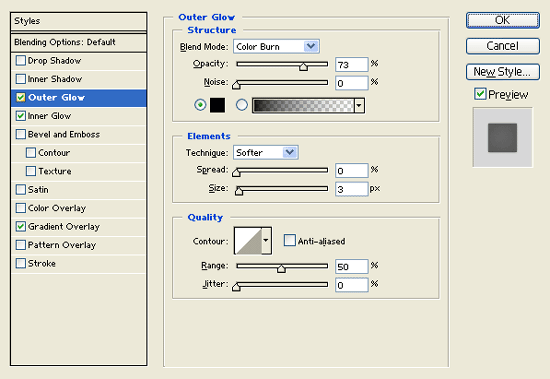Enable the Bevel and Emboss checkbox
This screenshot has width=550, height=379.
[x=21, y=134]
